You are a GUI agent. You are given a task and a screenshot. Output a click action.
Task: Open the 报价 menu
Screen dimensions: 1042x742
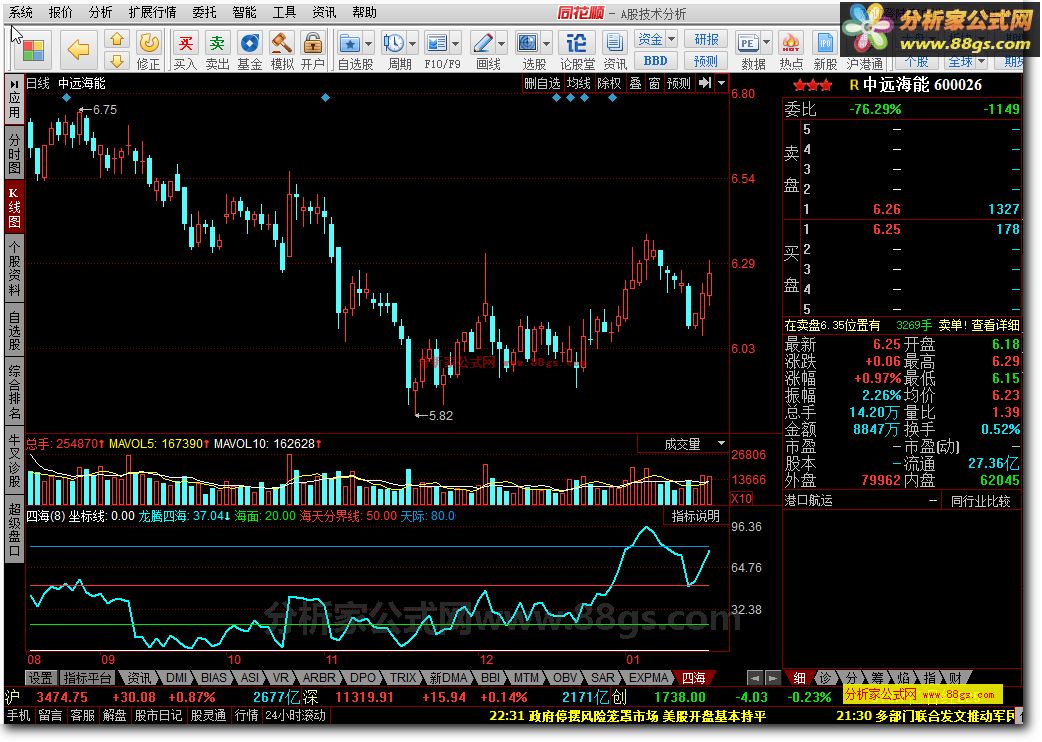(x=60, y=12)
